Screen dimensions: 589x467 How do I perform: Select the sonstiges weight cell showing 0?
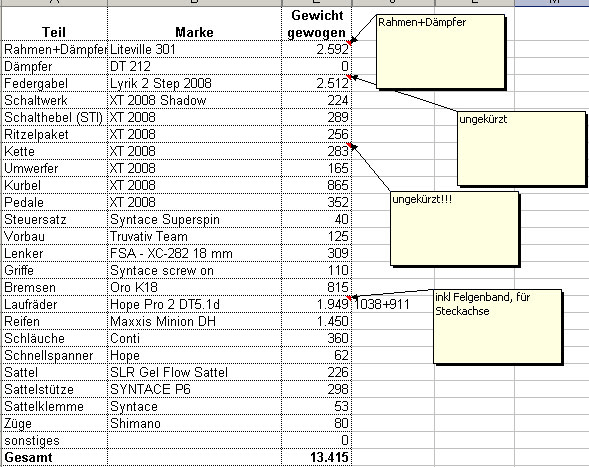[317, 441]
